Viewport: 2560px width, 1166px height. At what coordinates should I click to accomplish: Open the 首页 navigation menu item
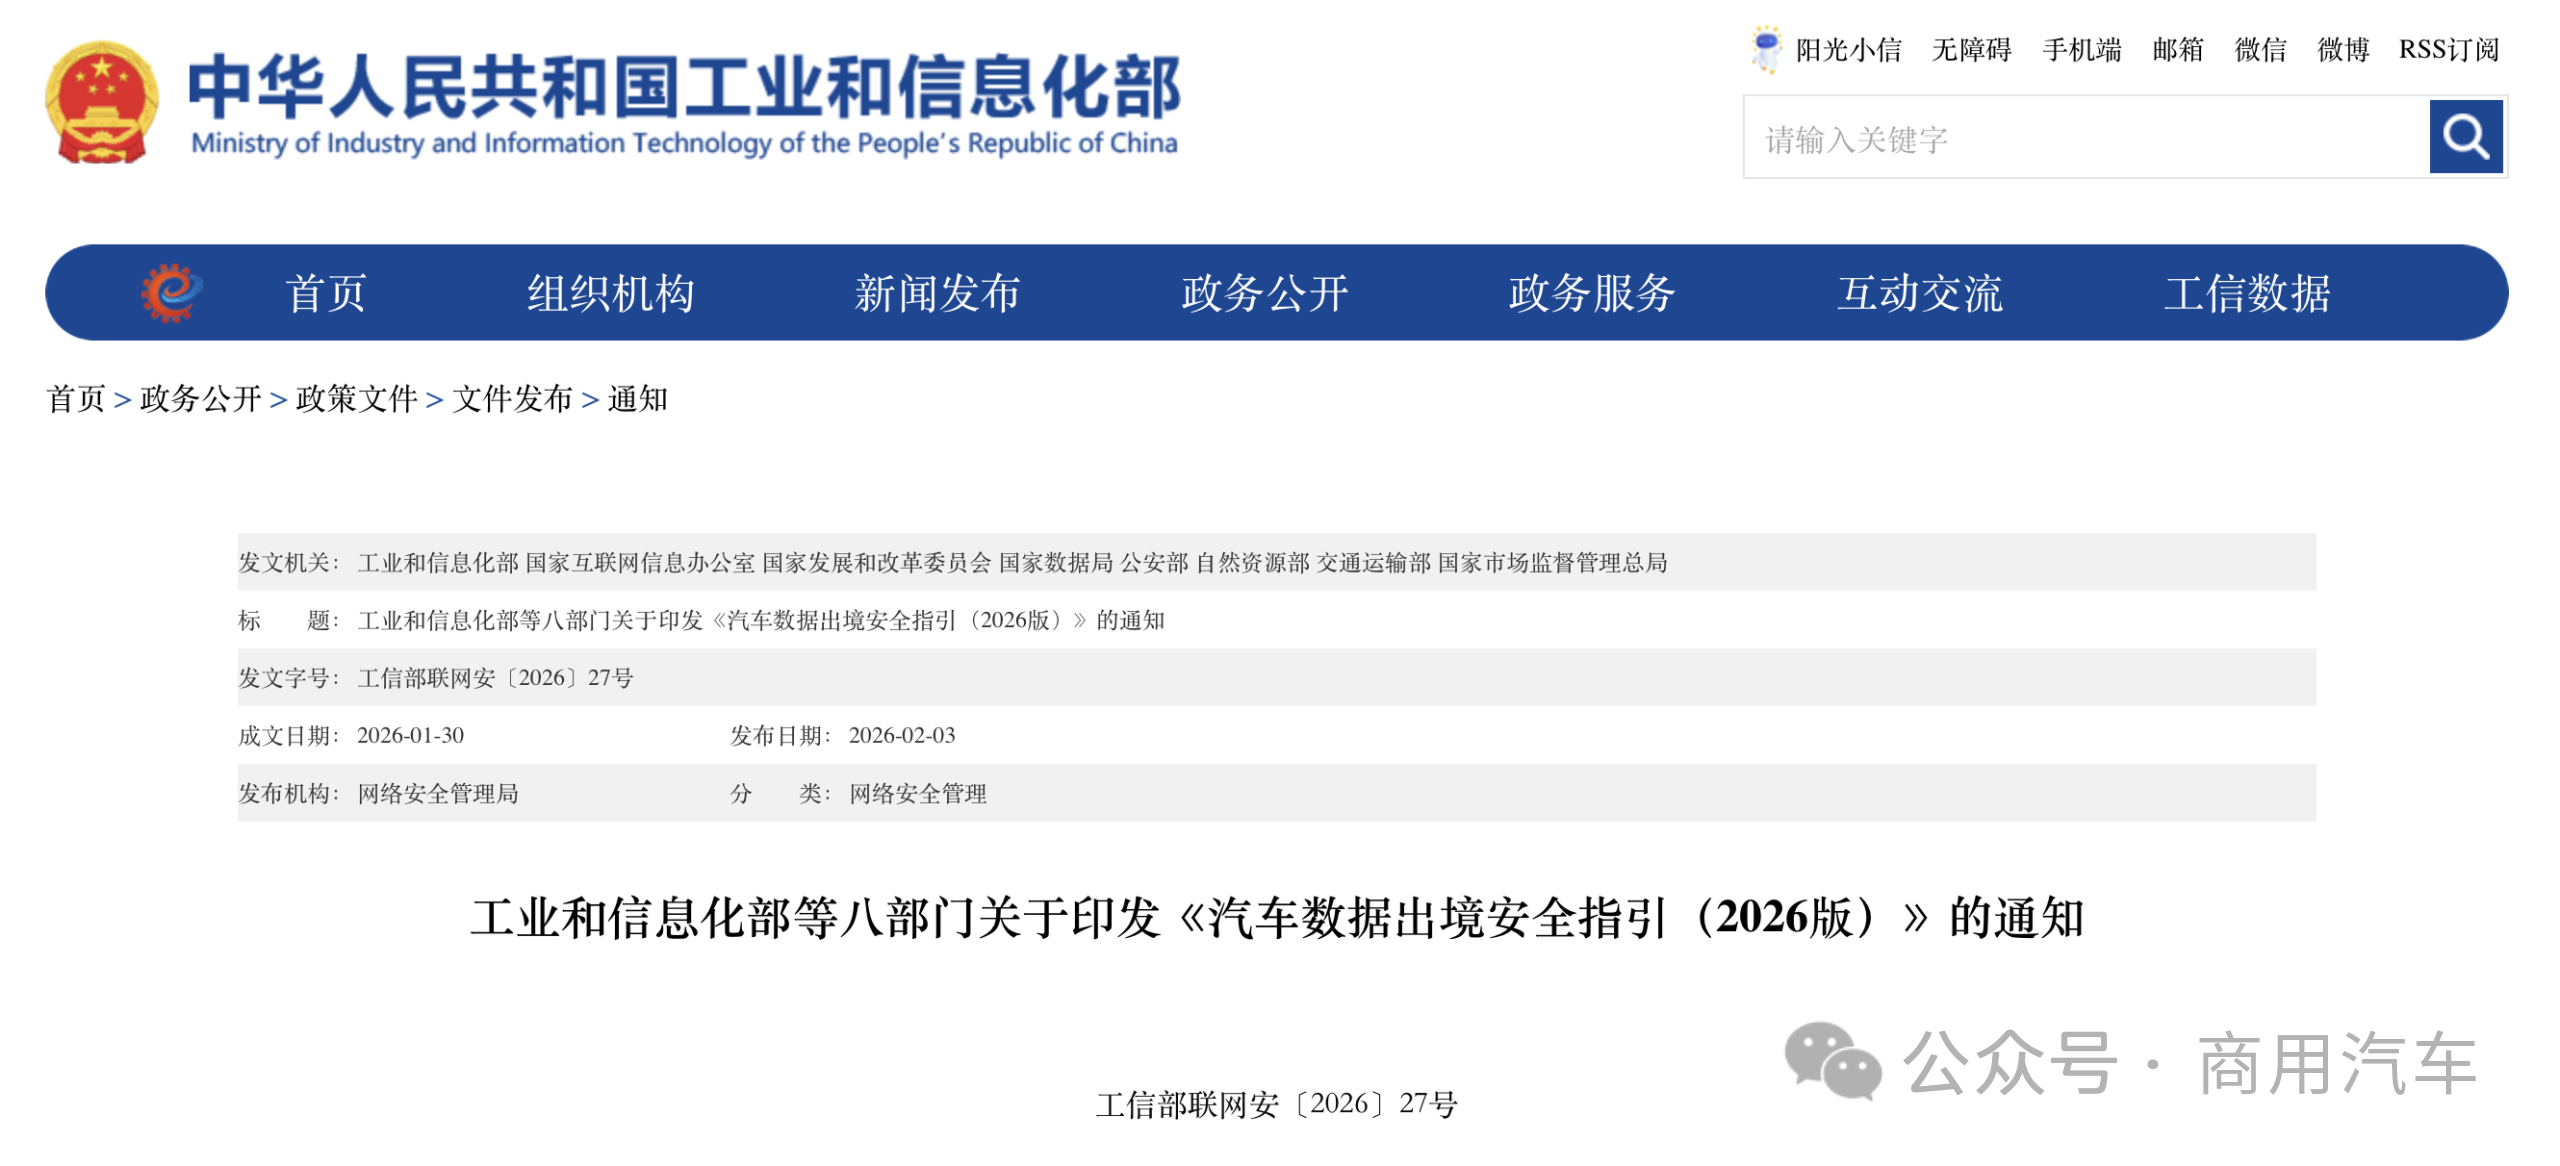coord(326,293)
